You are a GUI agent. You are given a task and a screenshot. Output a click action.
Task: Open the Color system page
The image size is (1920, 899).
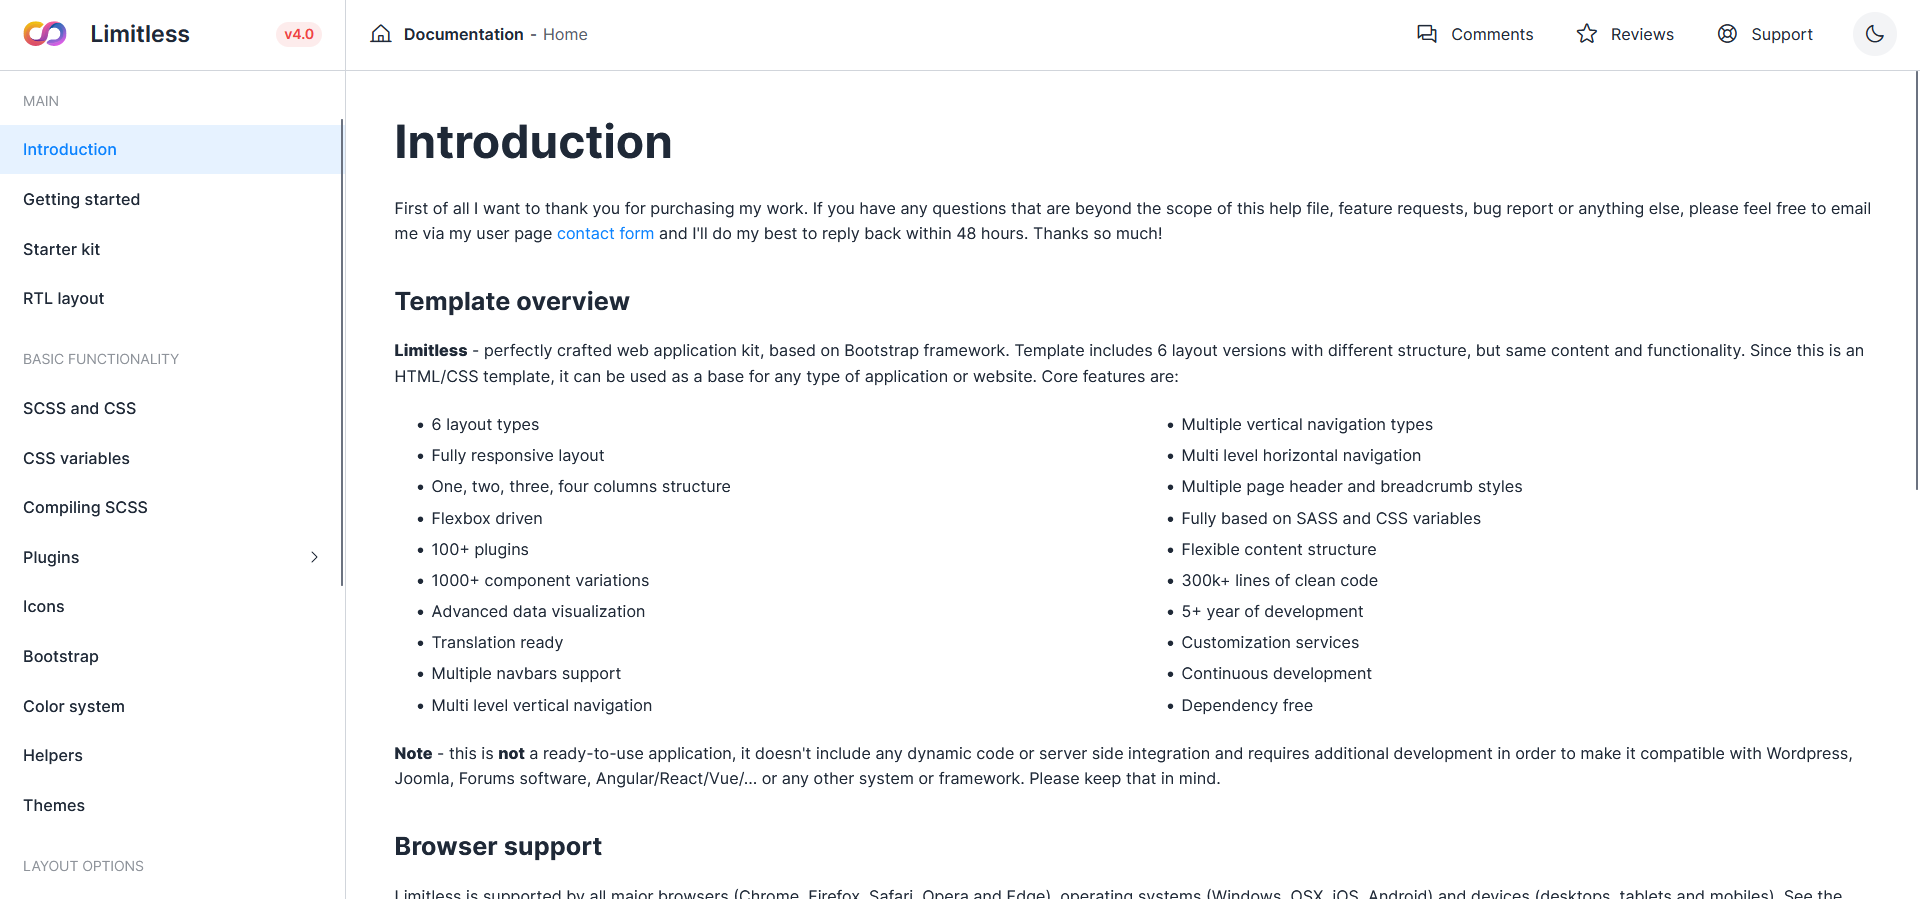(x=73, y=706)
